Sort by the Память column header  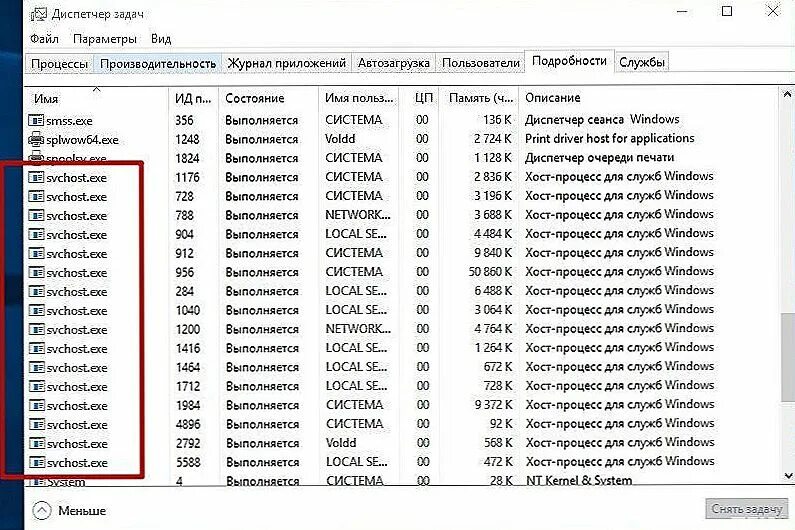coord(479,98)
